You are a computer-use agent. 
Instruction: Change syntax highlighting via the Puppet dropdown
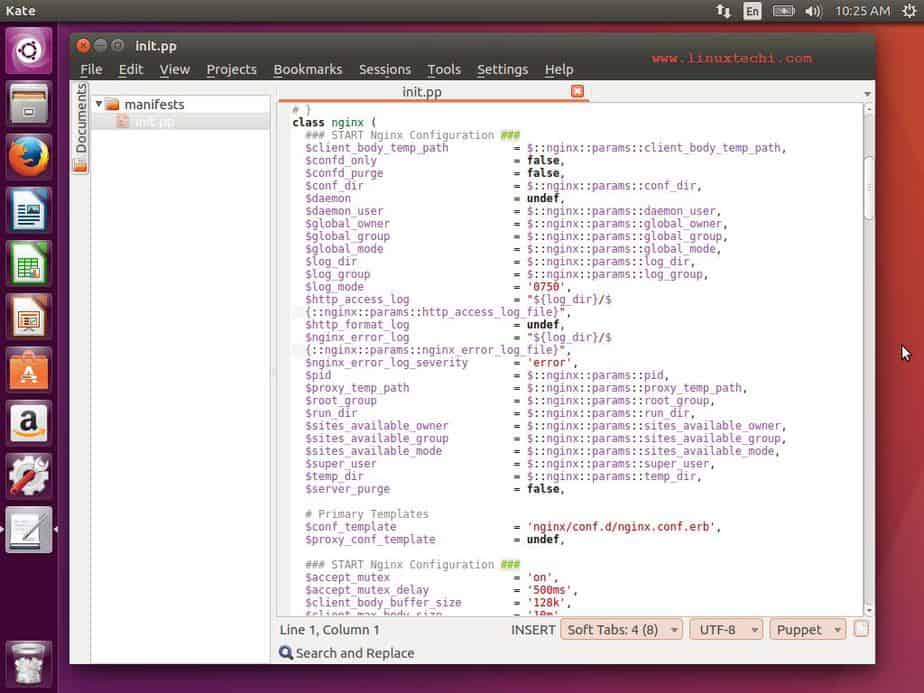807,629
